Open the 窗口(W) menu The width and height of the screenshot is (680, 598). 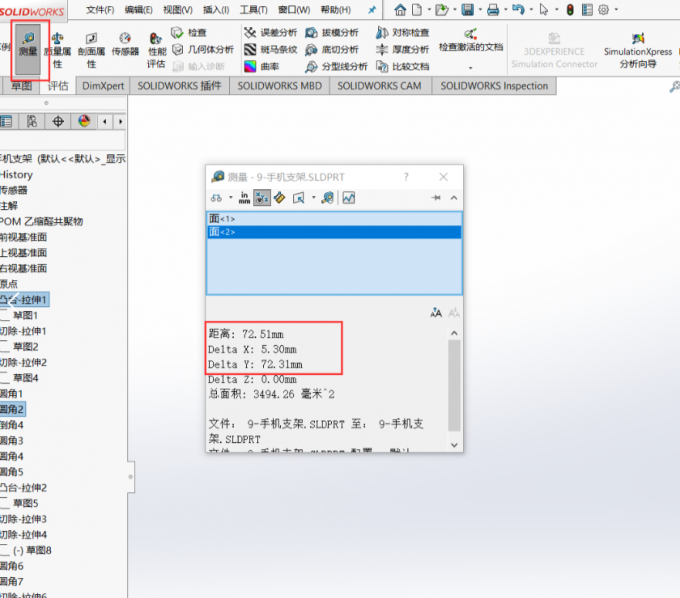[x=294, y=10]
